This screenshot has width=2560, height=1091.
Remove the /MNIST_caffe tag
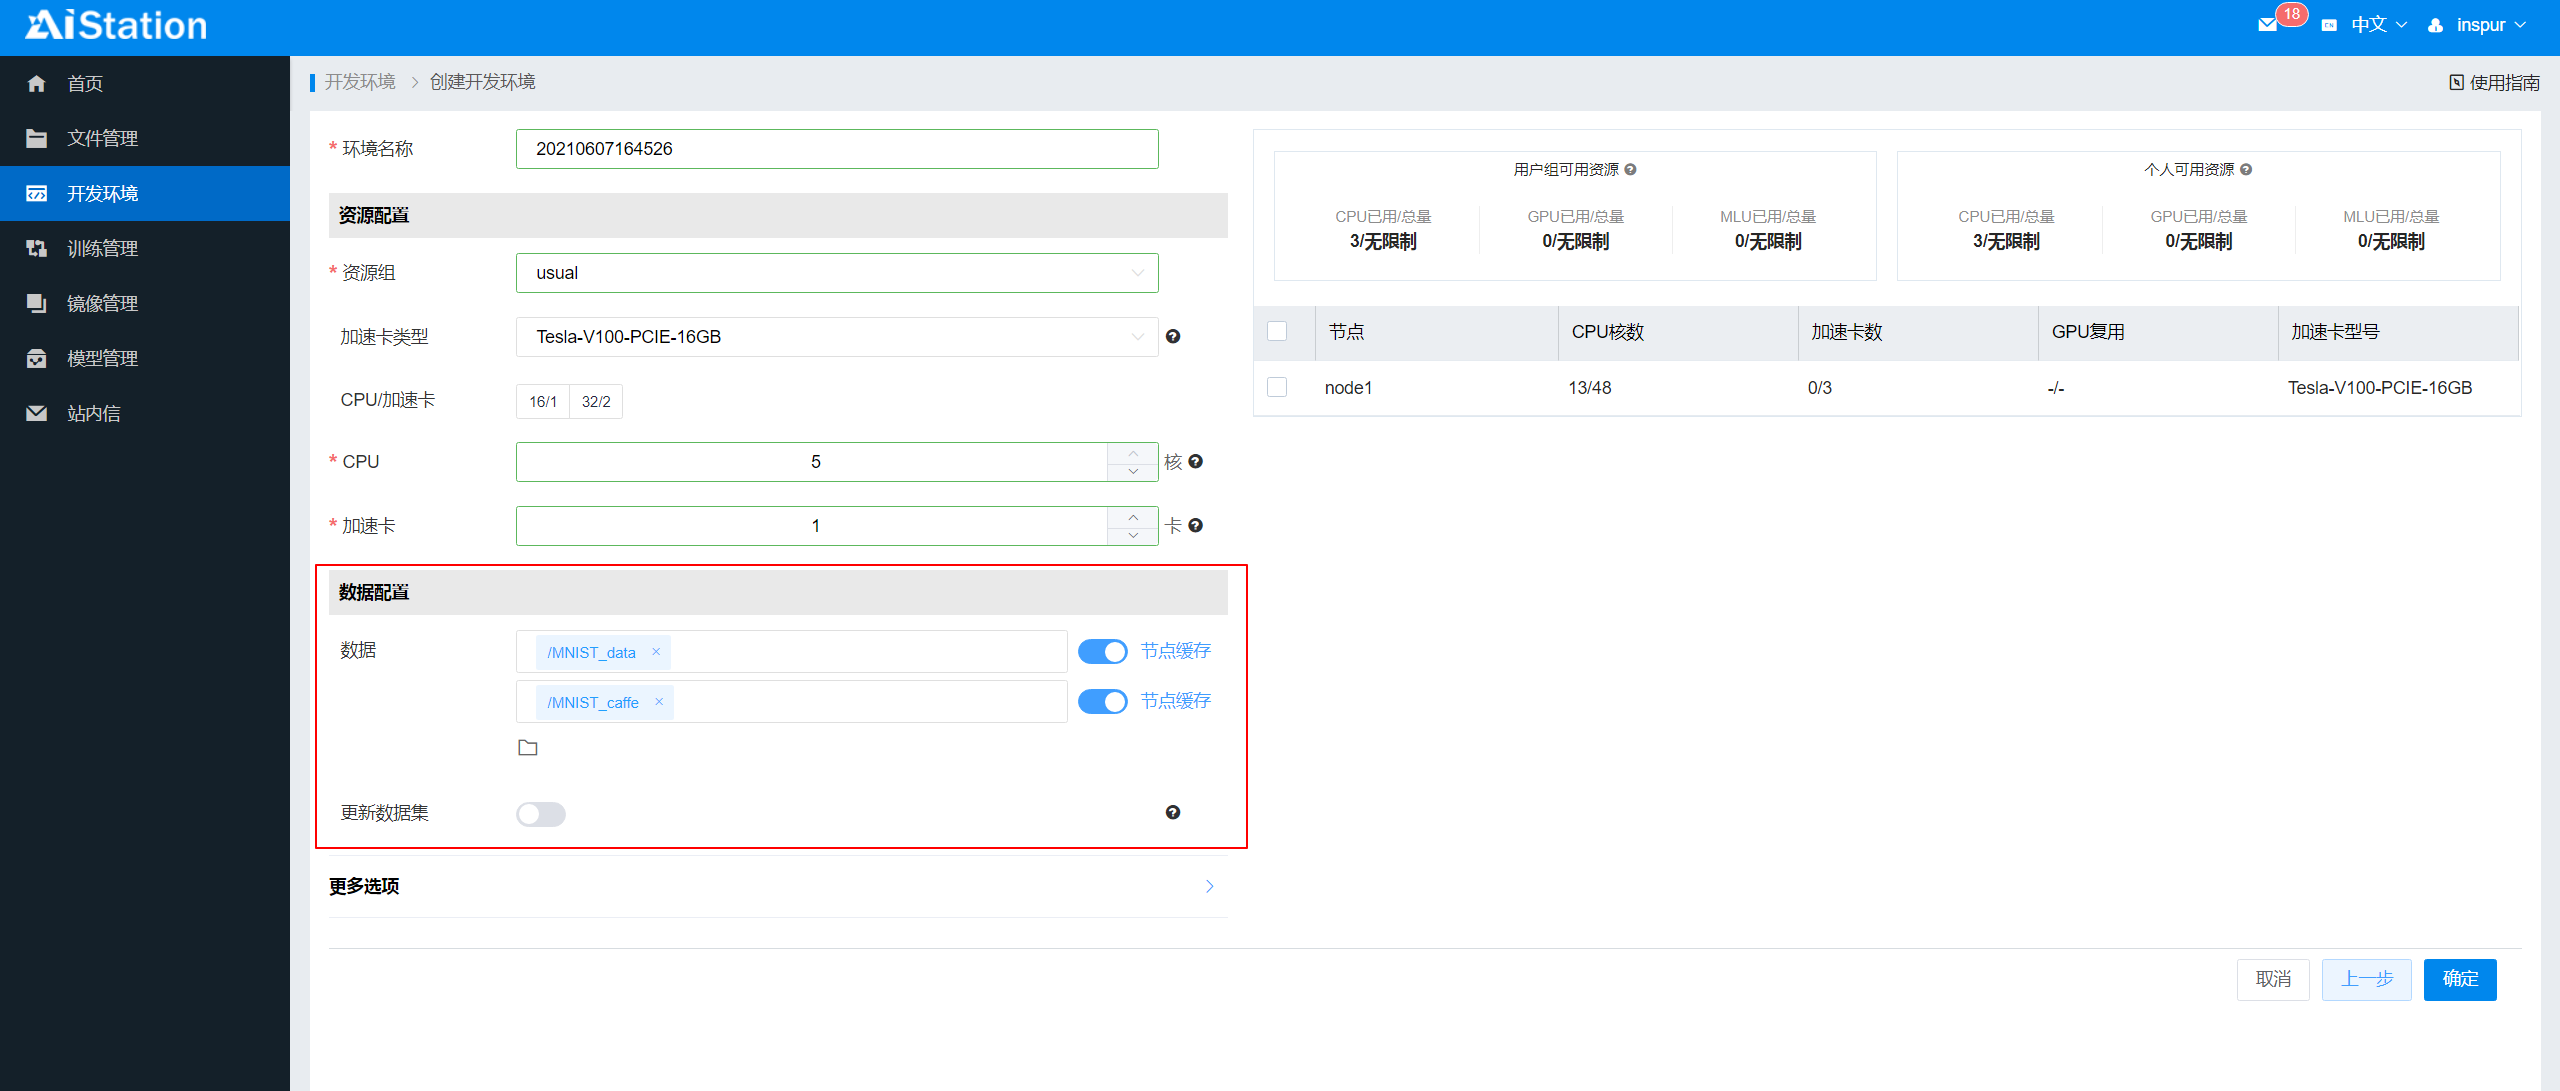click(659, 702)
